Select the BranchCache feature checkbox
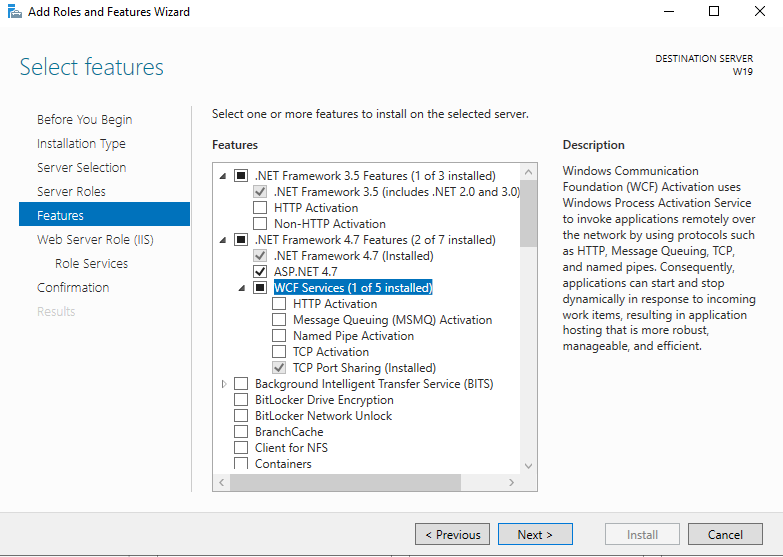Screen dimensions: 783x557 tap(241, 432)
